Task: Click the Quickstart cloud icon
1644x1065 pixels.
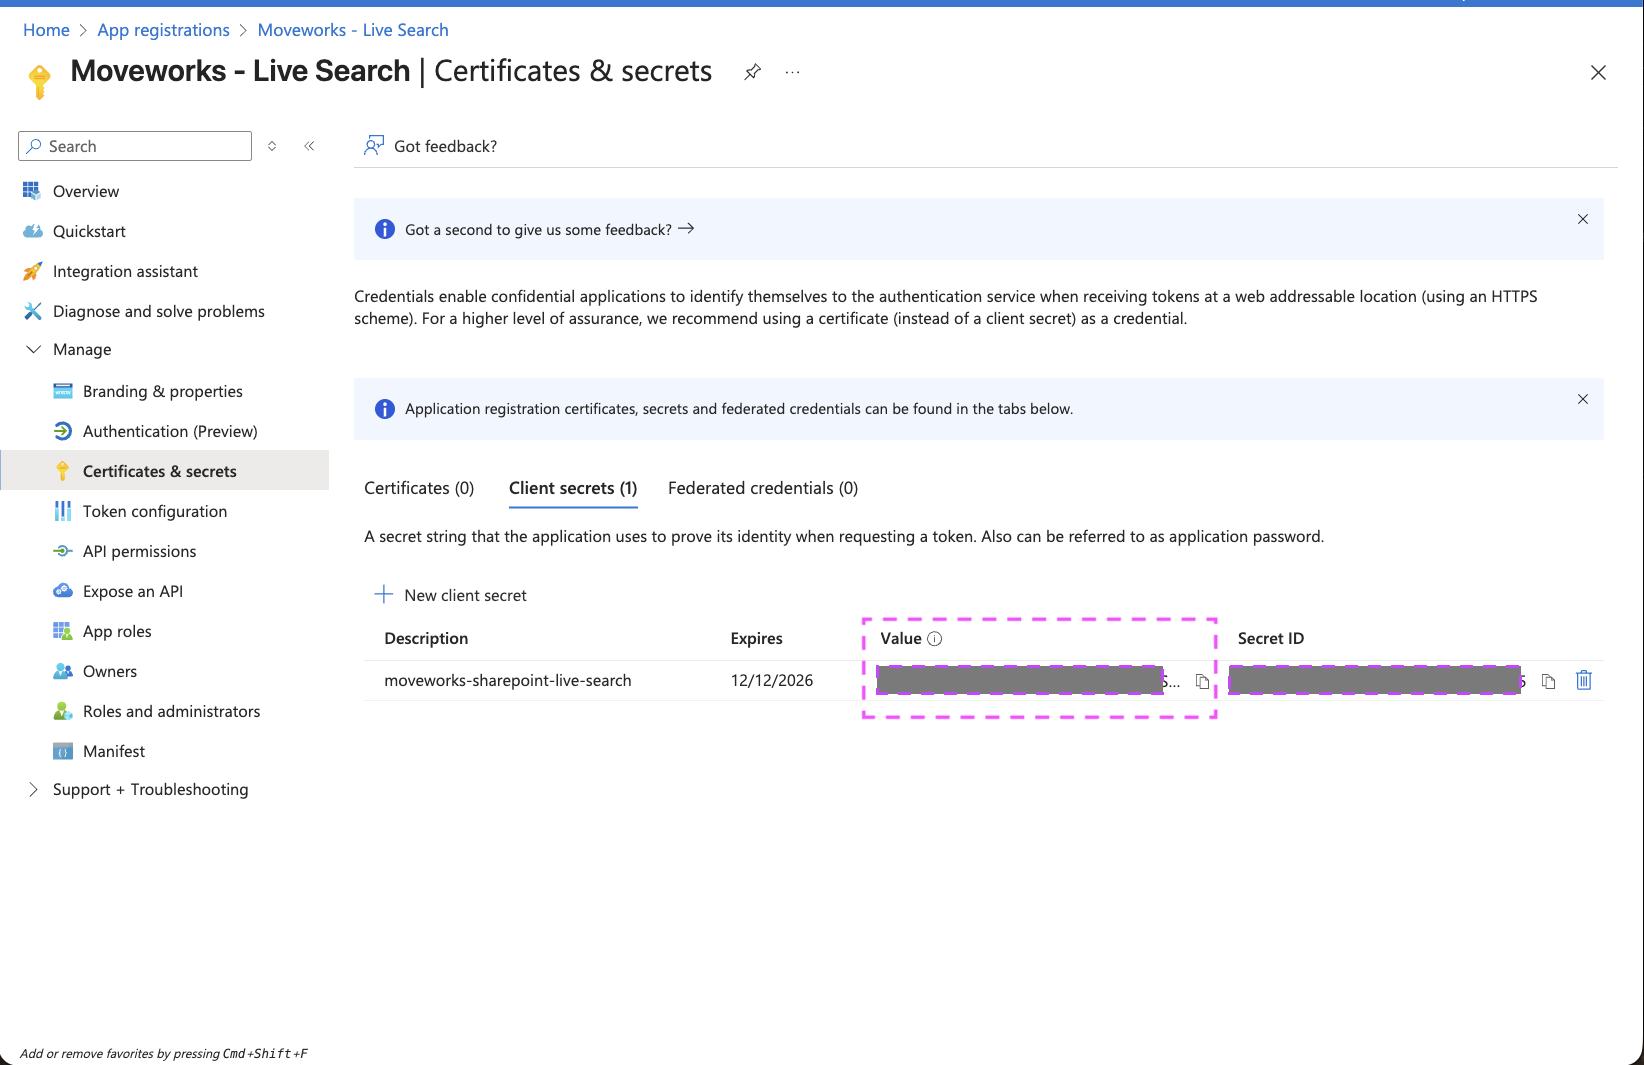Action: 32,231
